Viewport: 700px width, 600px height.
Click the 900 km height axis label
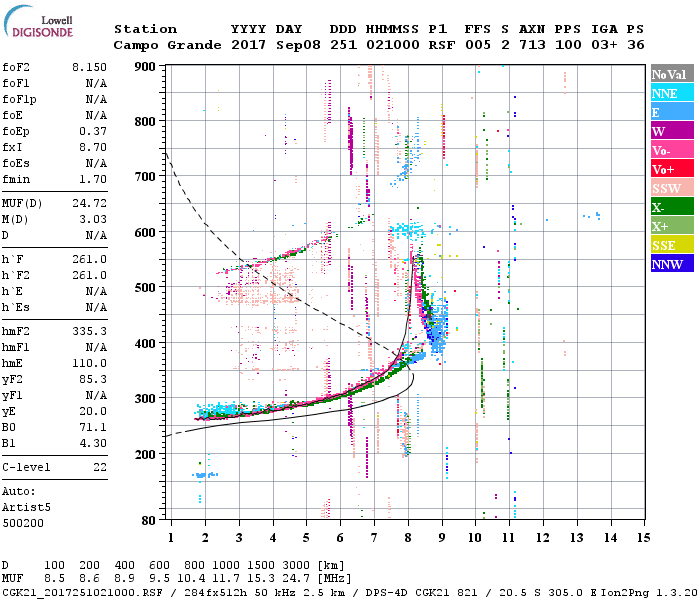pos(145,67)
